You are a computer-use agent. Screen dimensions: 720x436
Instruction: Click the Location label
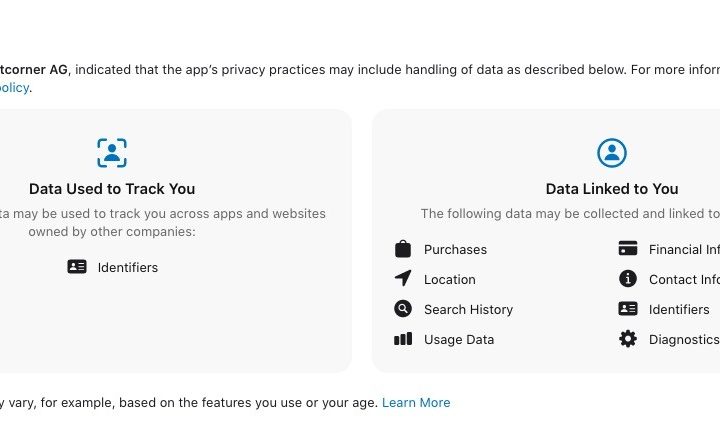[450, 279]
